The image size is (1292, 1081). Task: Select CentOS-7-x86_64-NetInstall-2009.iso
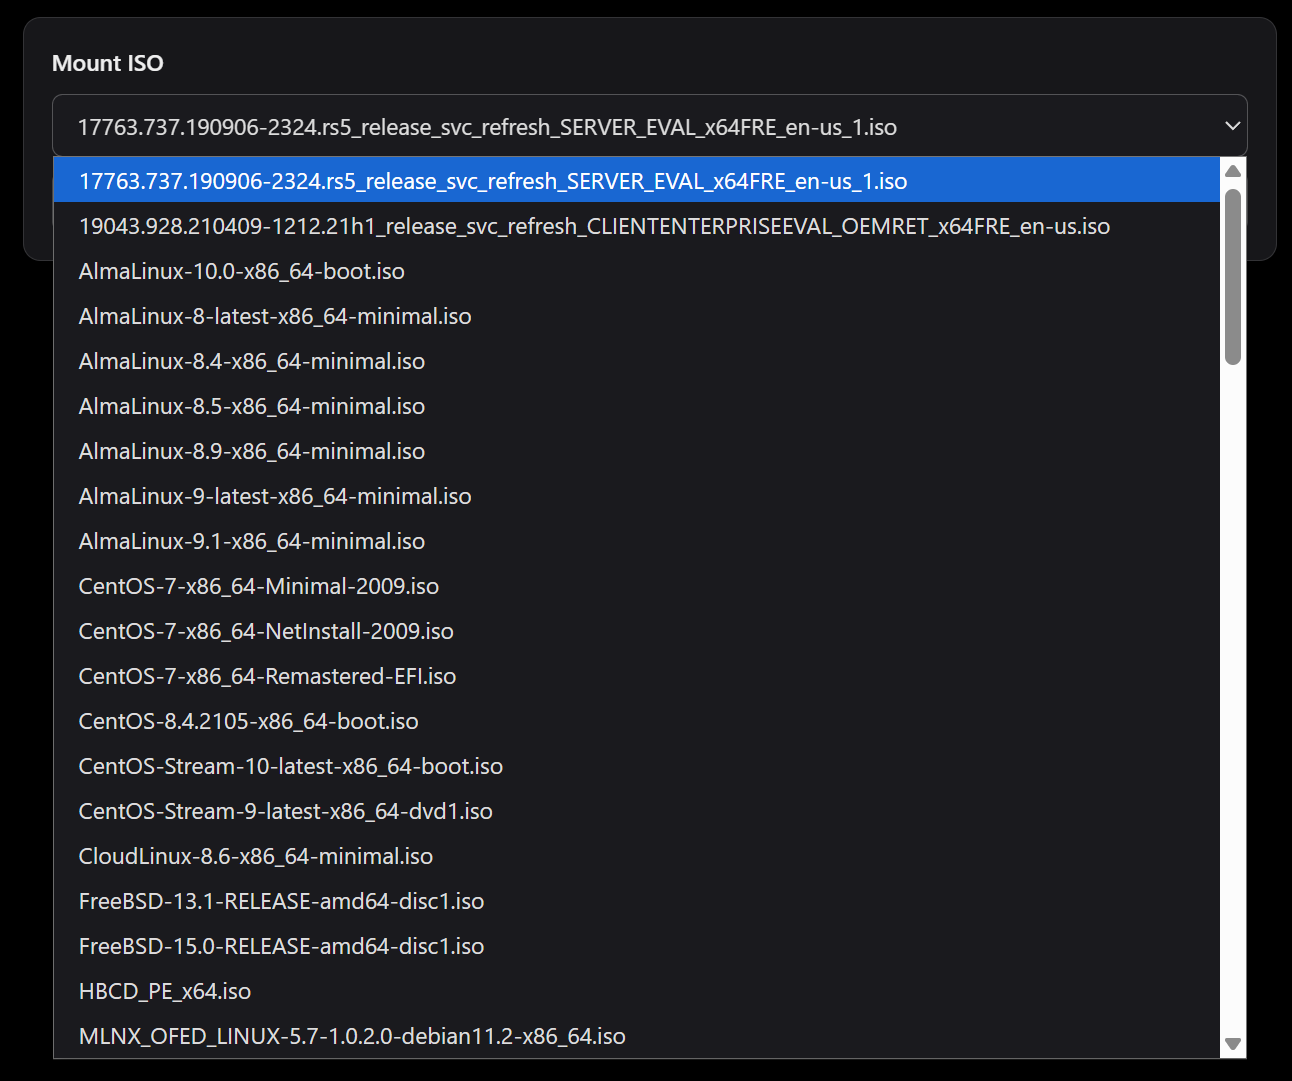[x=637, y=631]
